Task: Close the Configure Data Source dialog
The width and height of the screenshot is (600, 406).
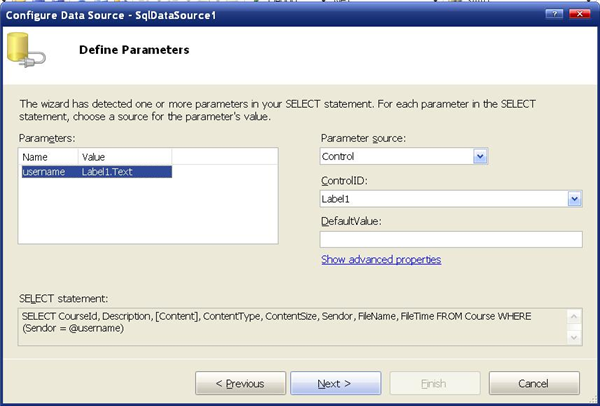Action: (579, 14)
